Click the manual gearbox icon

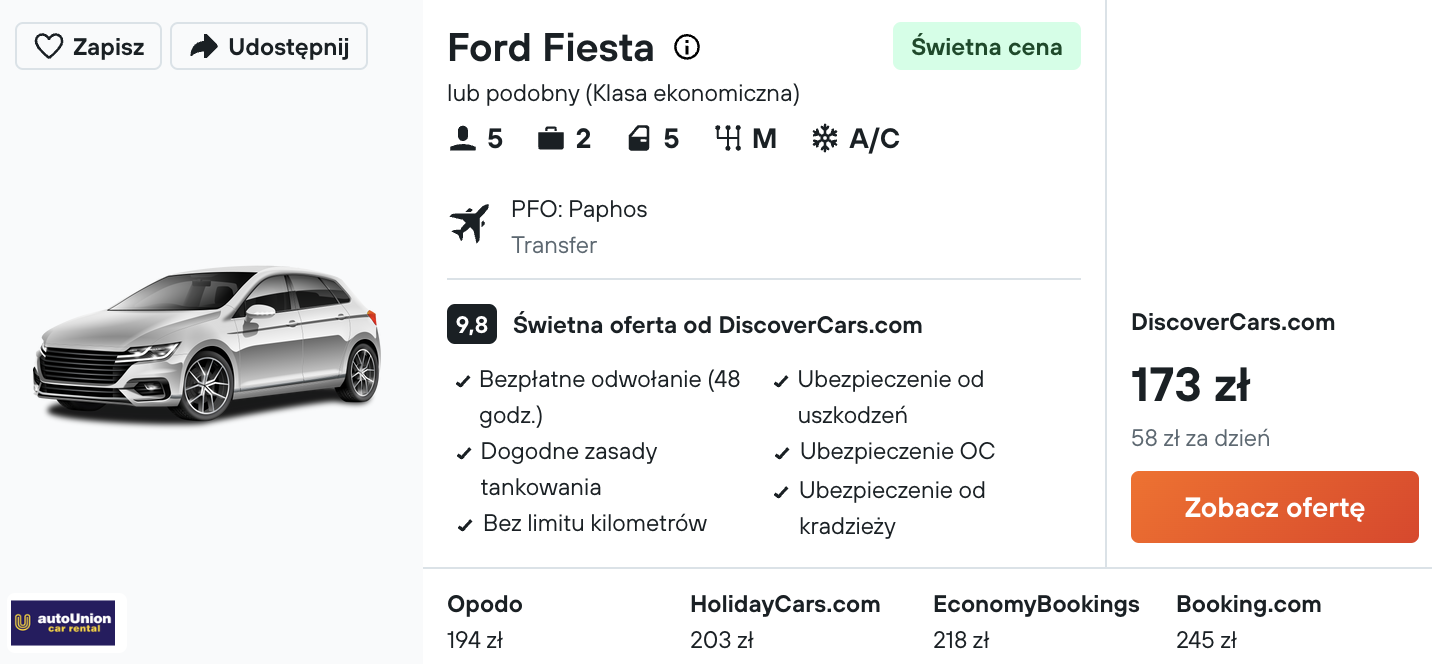point(727,139)
